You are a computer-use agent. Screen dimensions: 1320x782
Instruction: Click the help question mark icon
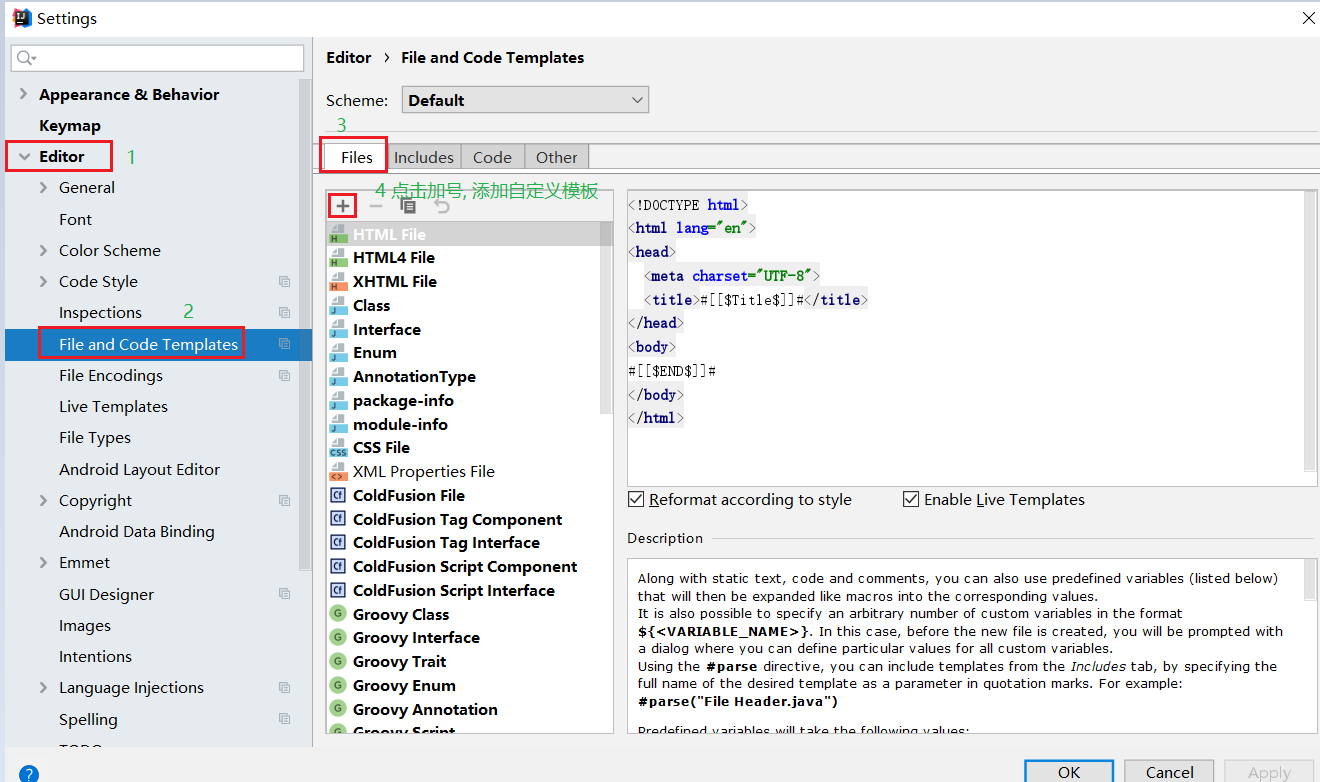pyautogui.click(x=29, y=773)
